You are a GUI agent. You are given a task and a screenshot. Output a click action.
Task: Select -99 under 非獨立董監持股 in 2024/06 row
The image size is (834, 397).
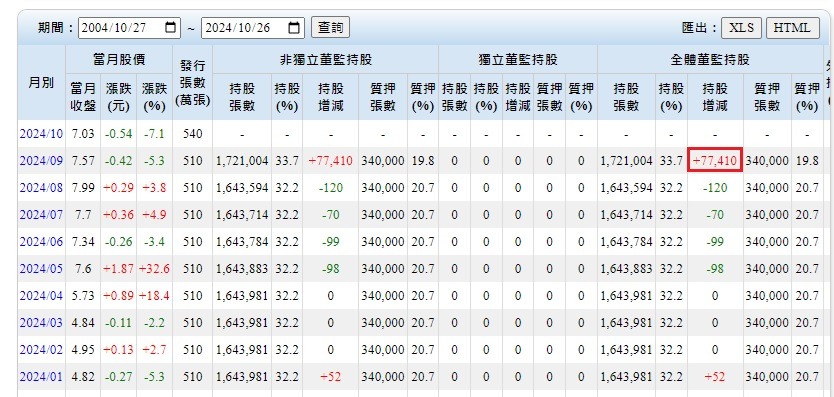tap(330, 242)
